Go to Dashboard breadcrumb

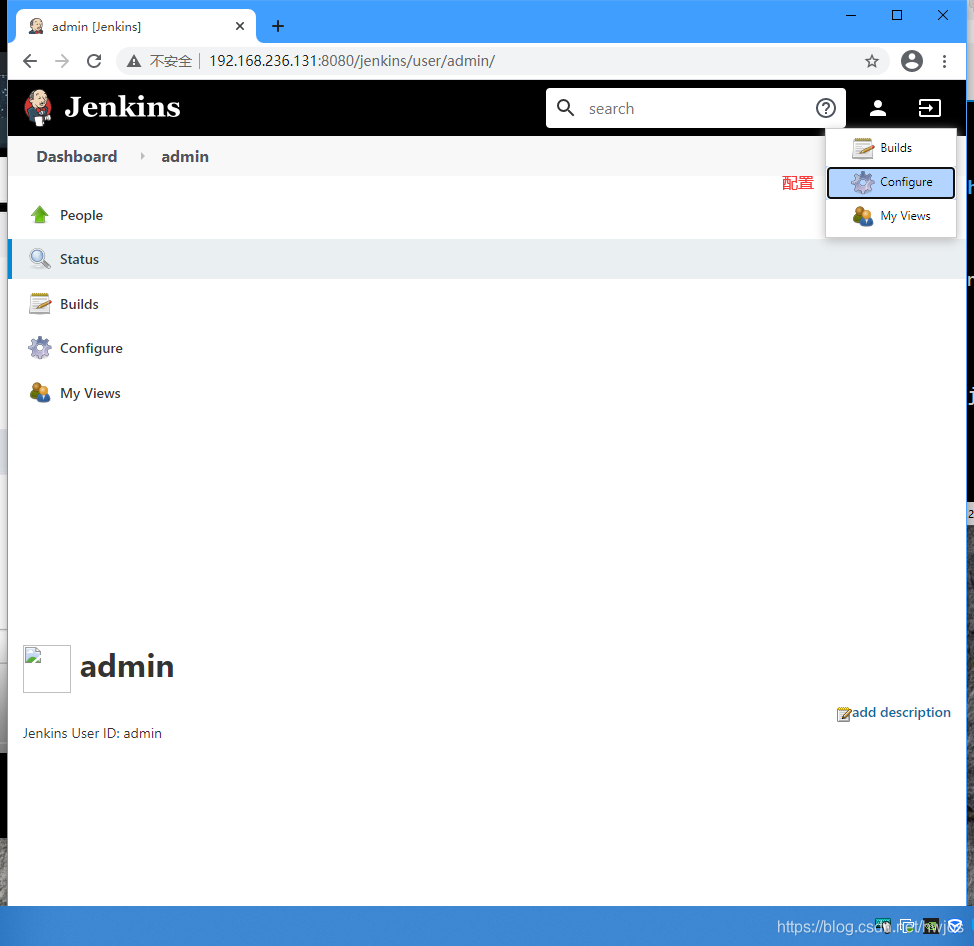coord(76,157)
